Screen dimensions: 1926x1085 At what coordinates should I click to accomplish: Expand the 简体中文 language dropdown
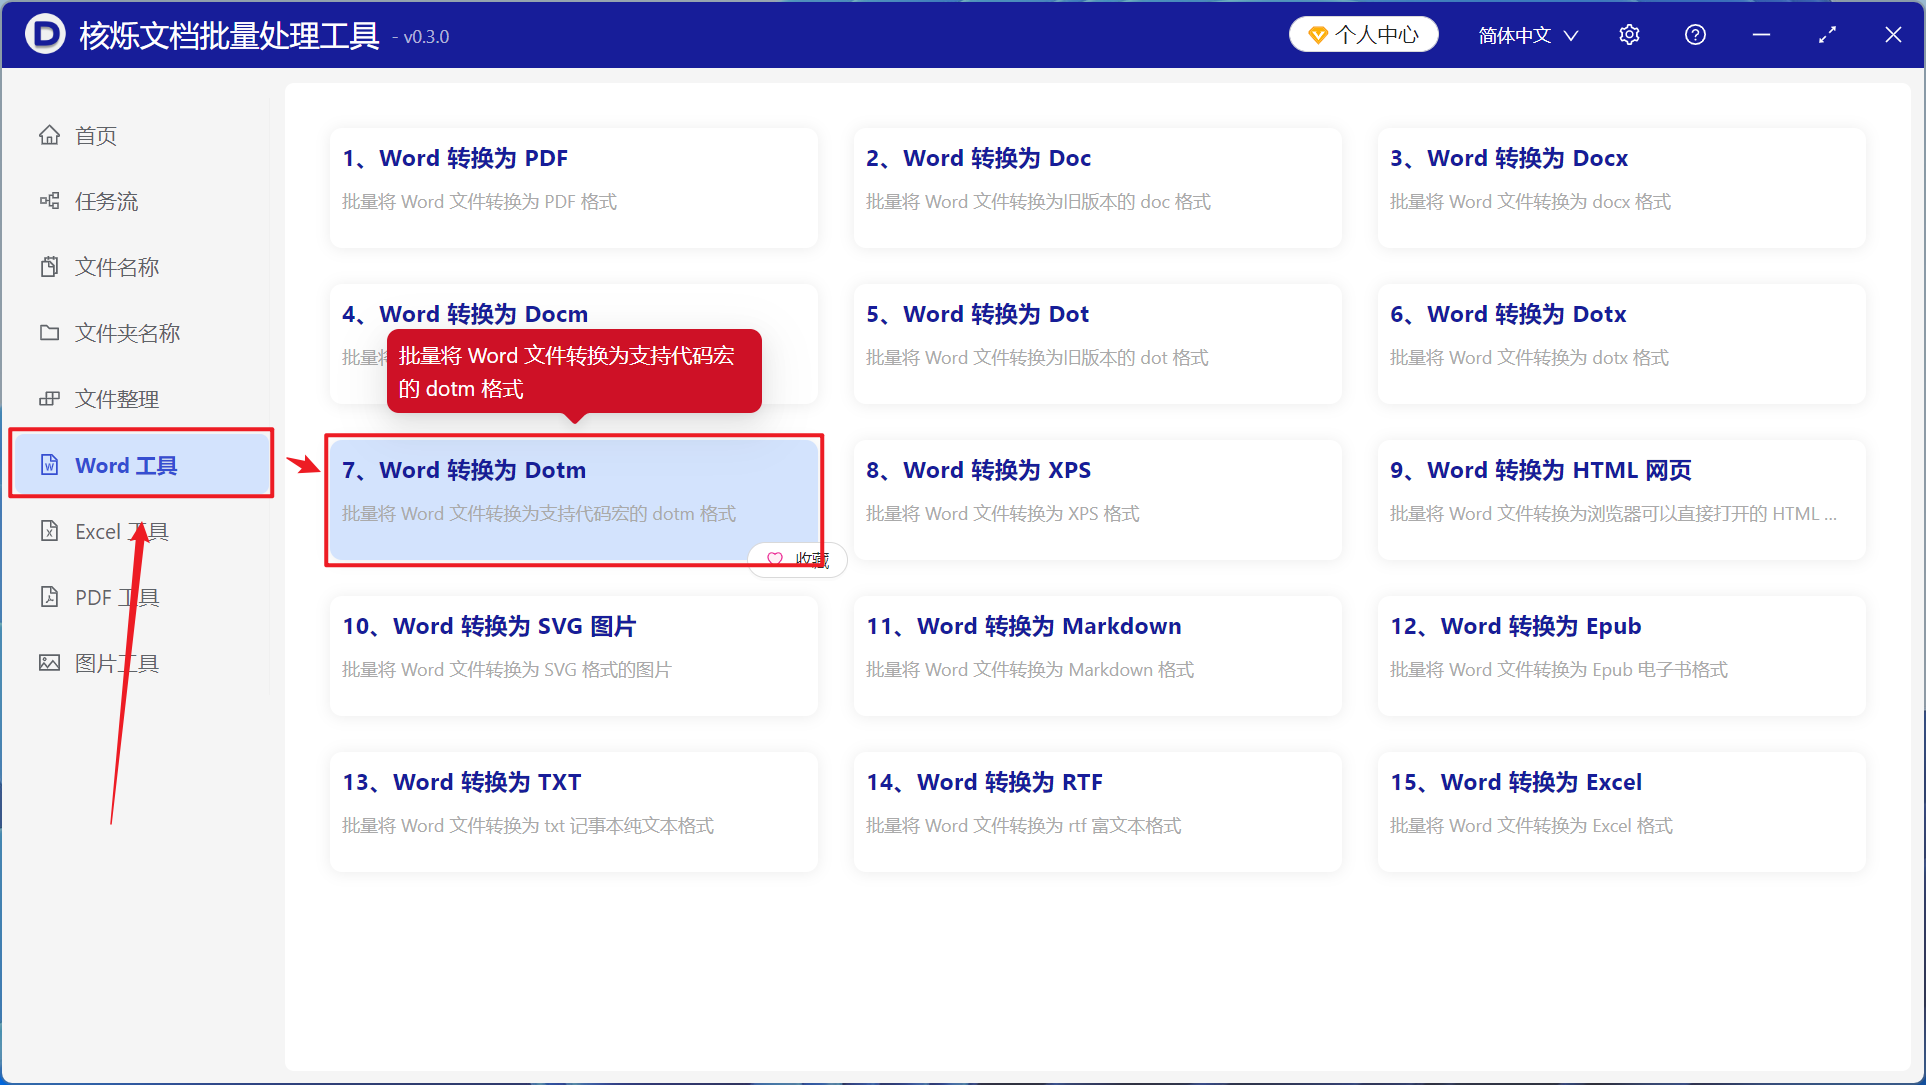1528,35
